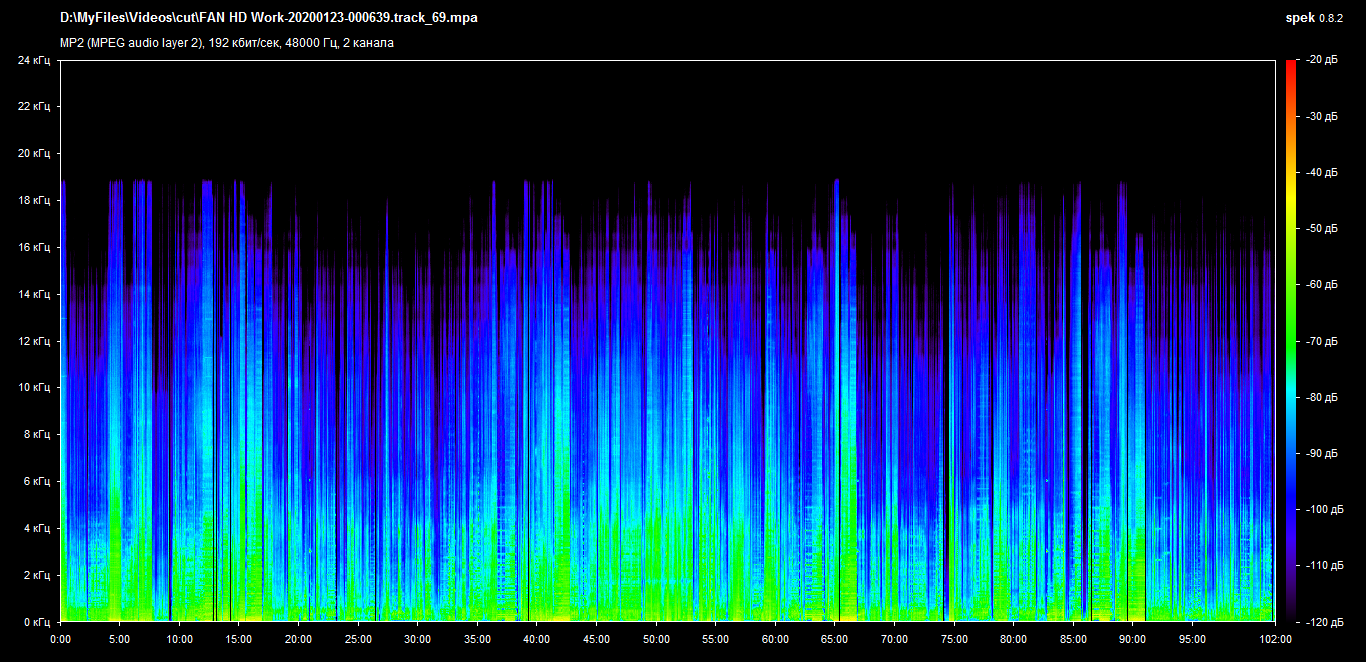This screenshot has width=1366, height=662.
Task: Select the 50:00 time axis label
Action: tap(656, 639)
